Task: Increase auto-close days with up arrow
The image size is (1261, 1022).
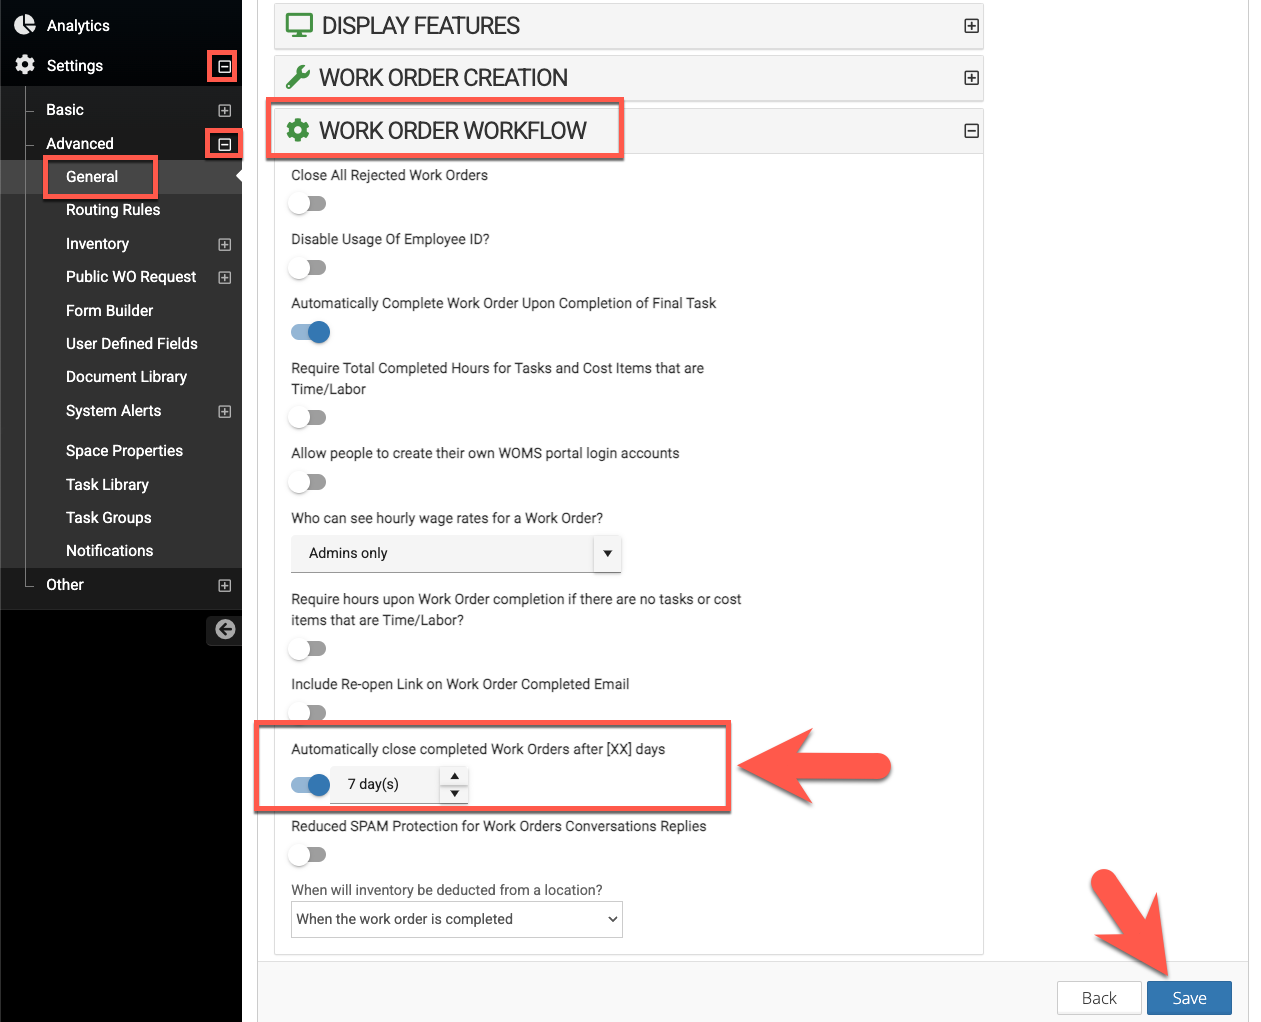Action: coord(455,776)
